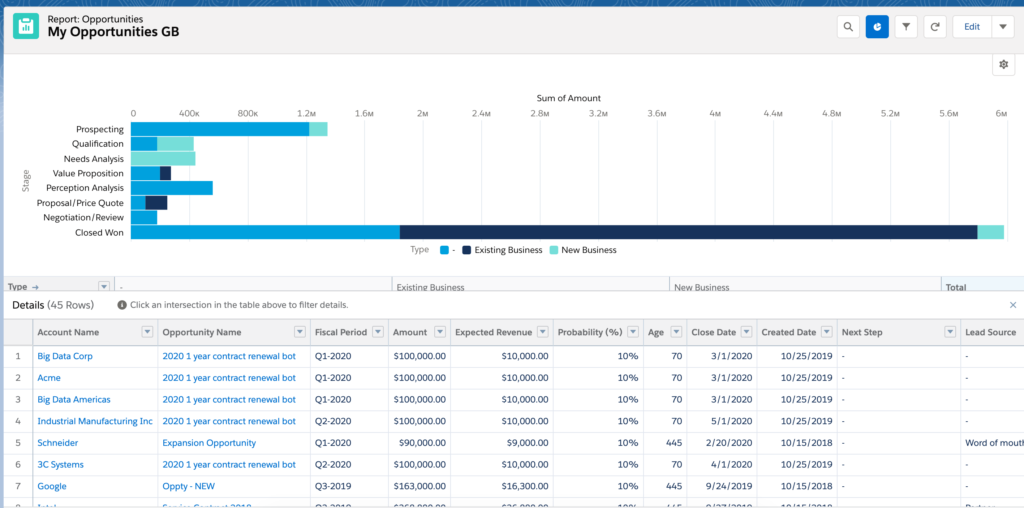The height and width of the screenshot is (508, 1024).
Task: Select the New Business column header
Action: [x=805, y=286]
